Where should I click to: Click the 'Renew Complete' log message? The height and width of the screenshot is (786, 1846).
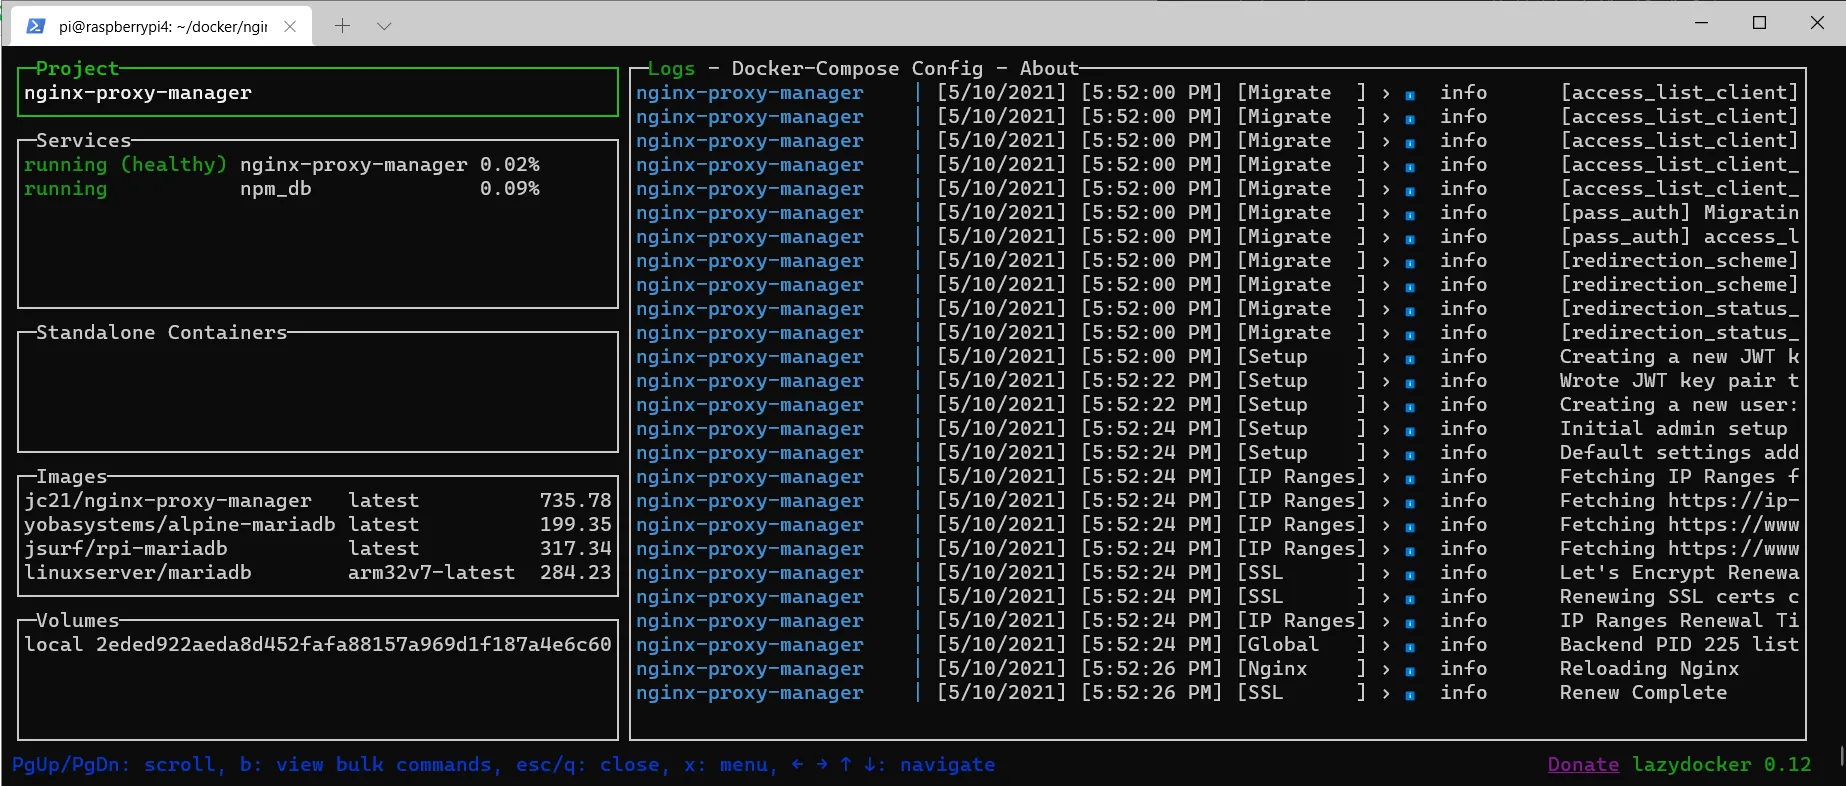(1643, 693)
